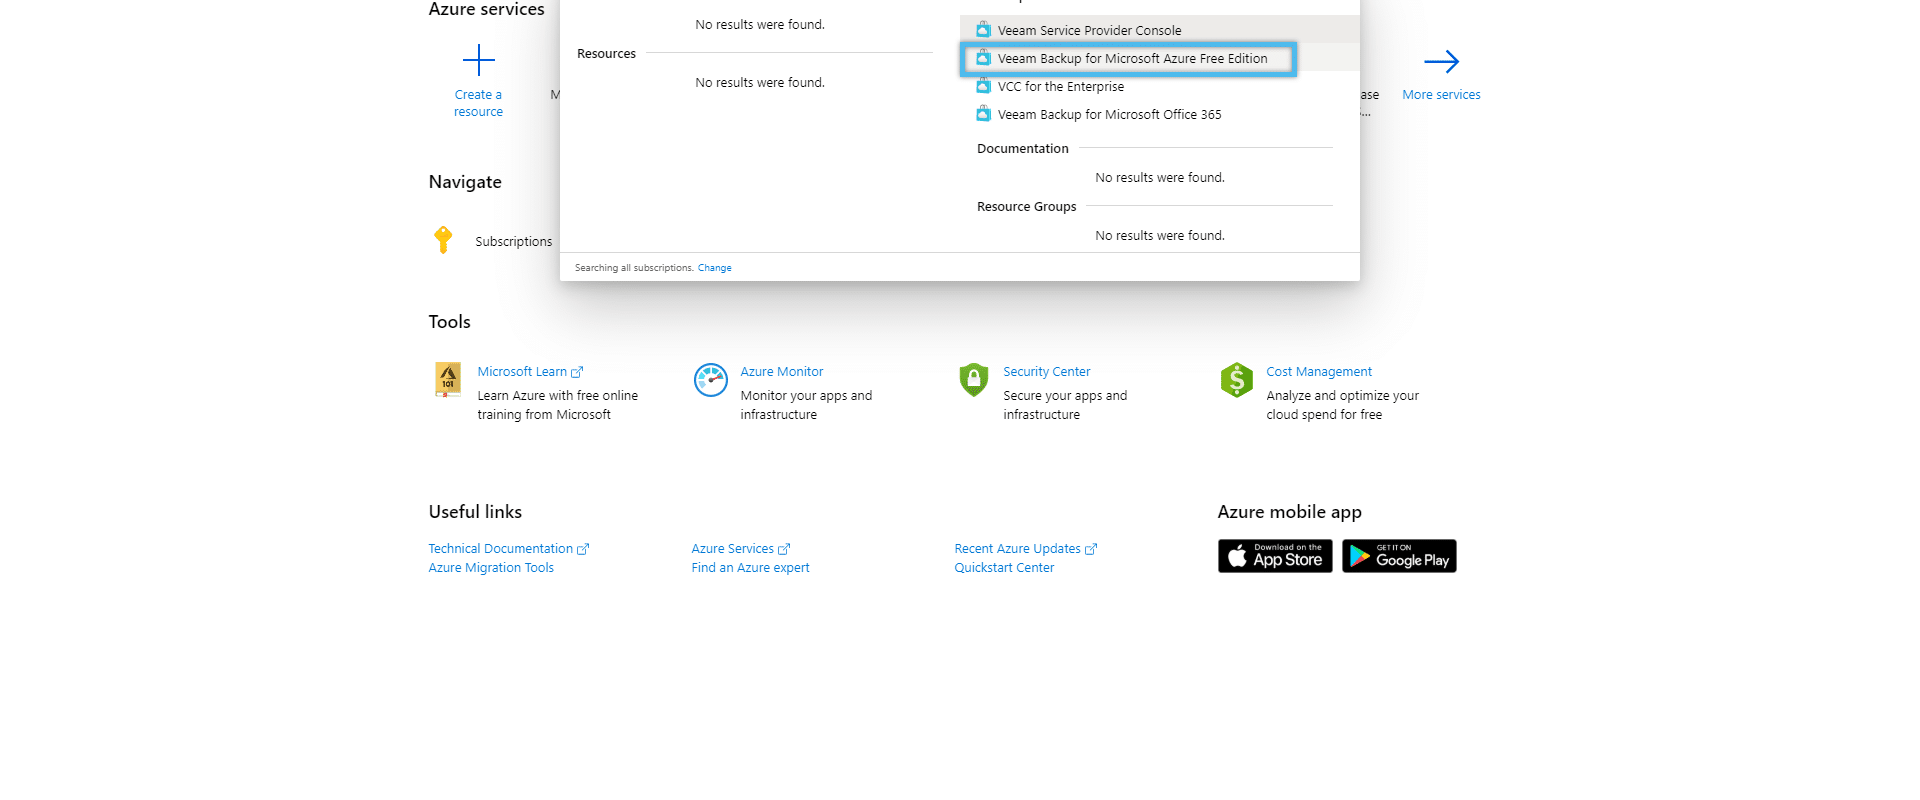This screenshot has height=800, width=1920.
Task: Open the Recent Azure Updates link
Action: point(1017,549)
